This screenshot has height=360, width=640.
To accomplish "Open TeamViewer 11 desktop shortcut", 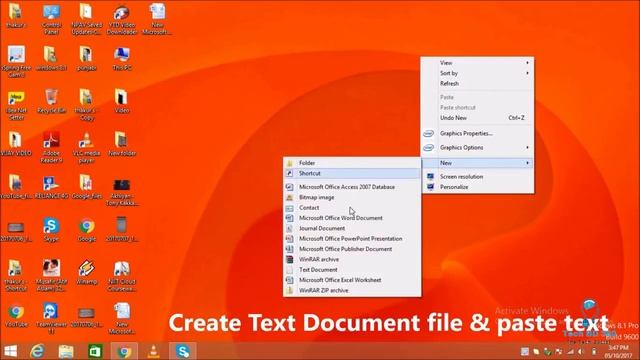I will point(51,318).
